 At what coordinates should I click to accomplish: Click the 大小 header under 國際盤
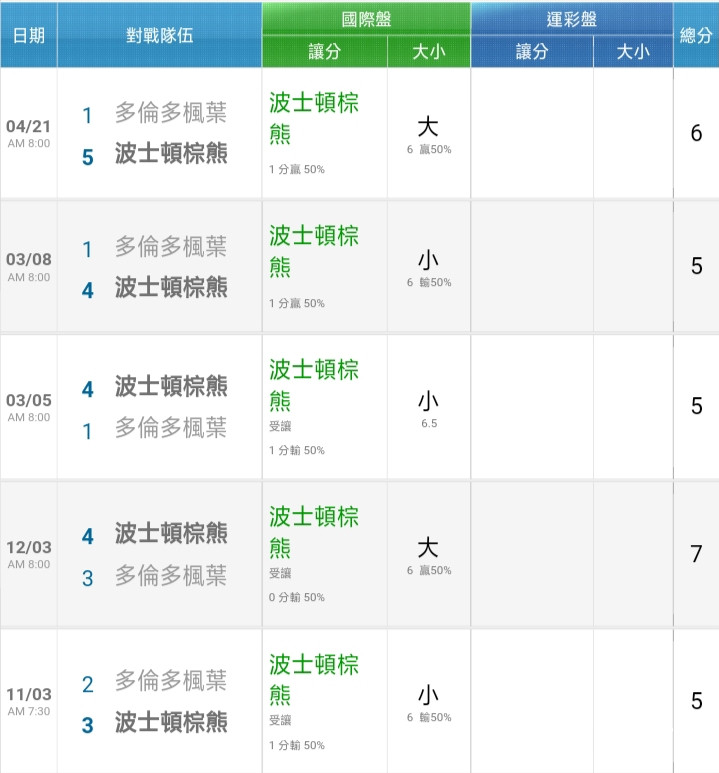click(429, 51)
